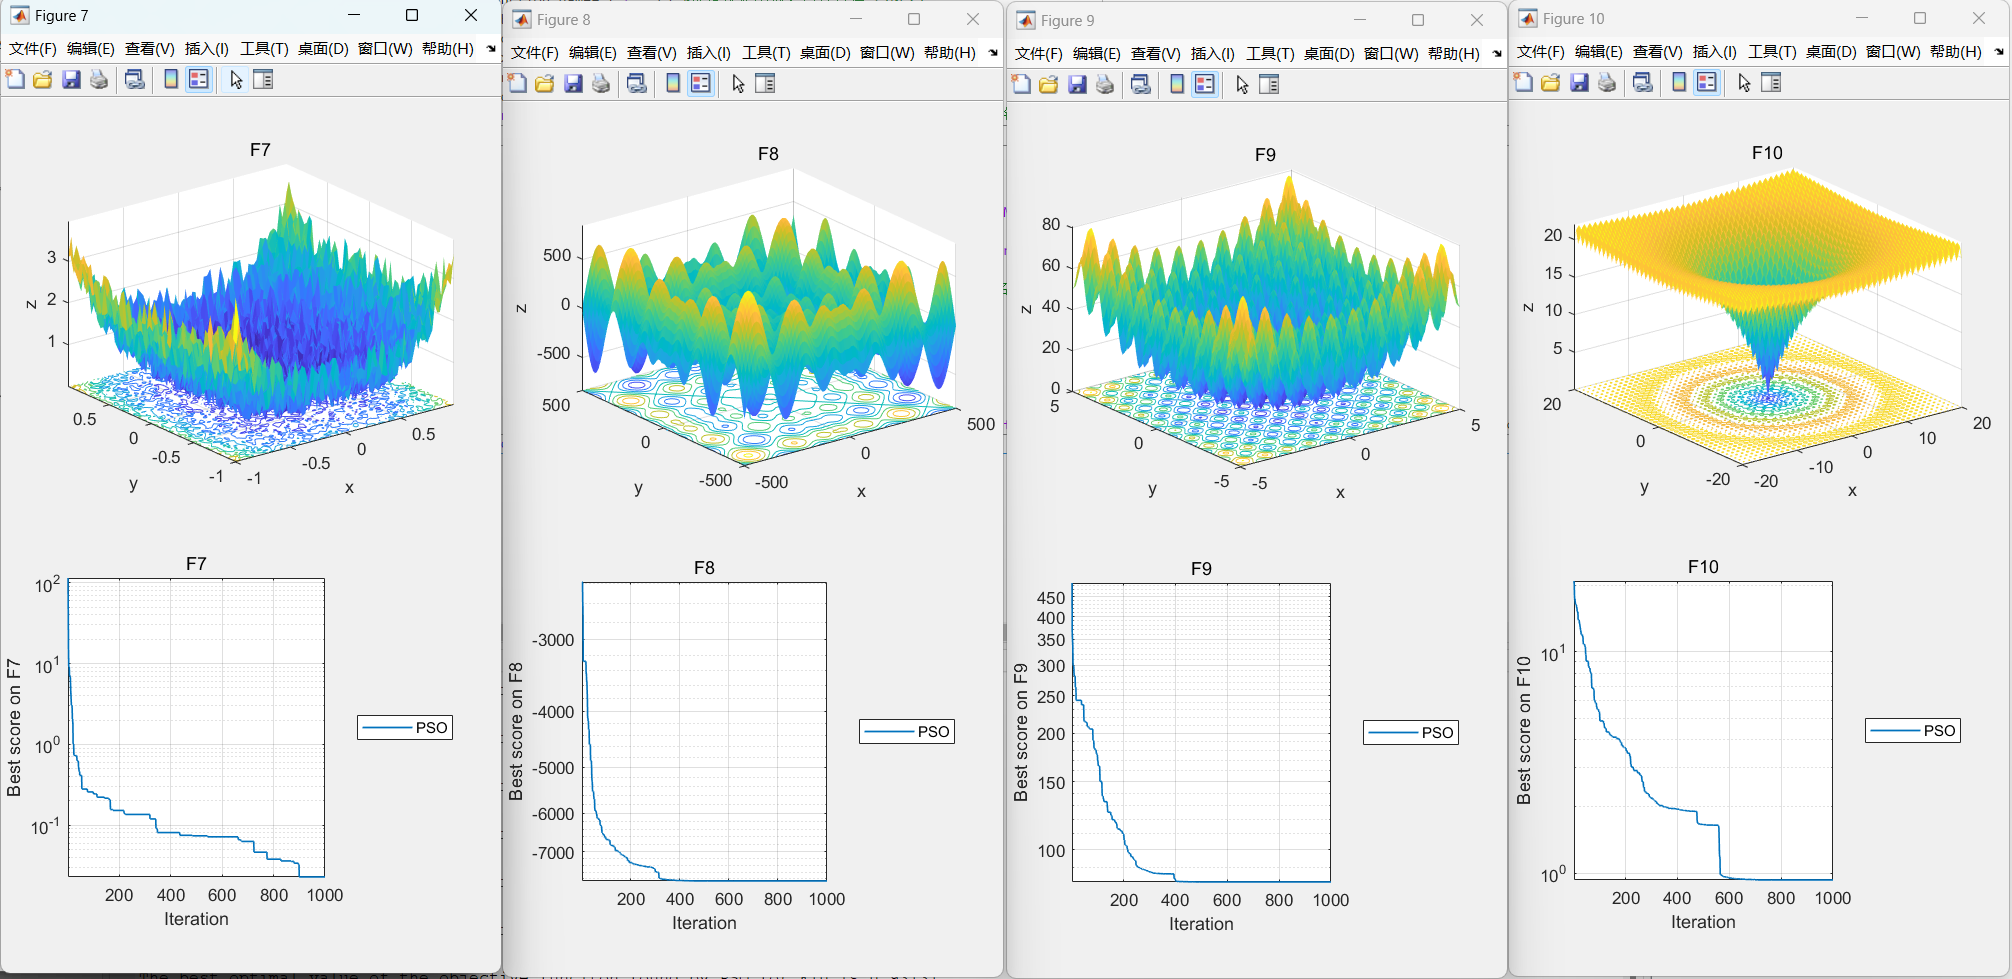Open 文件(F) menu in Figure 7

click(x=33, y=48)
